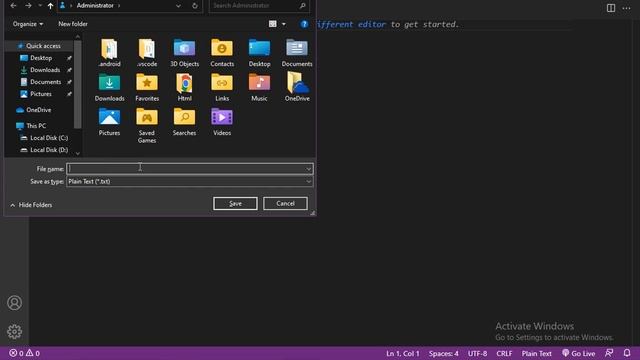Click the dialog help question mark icon
640x360 pixels.
coord(304,24)
